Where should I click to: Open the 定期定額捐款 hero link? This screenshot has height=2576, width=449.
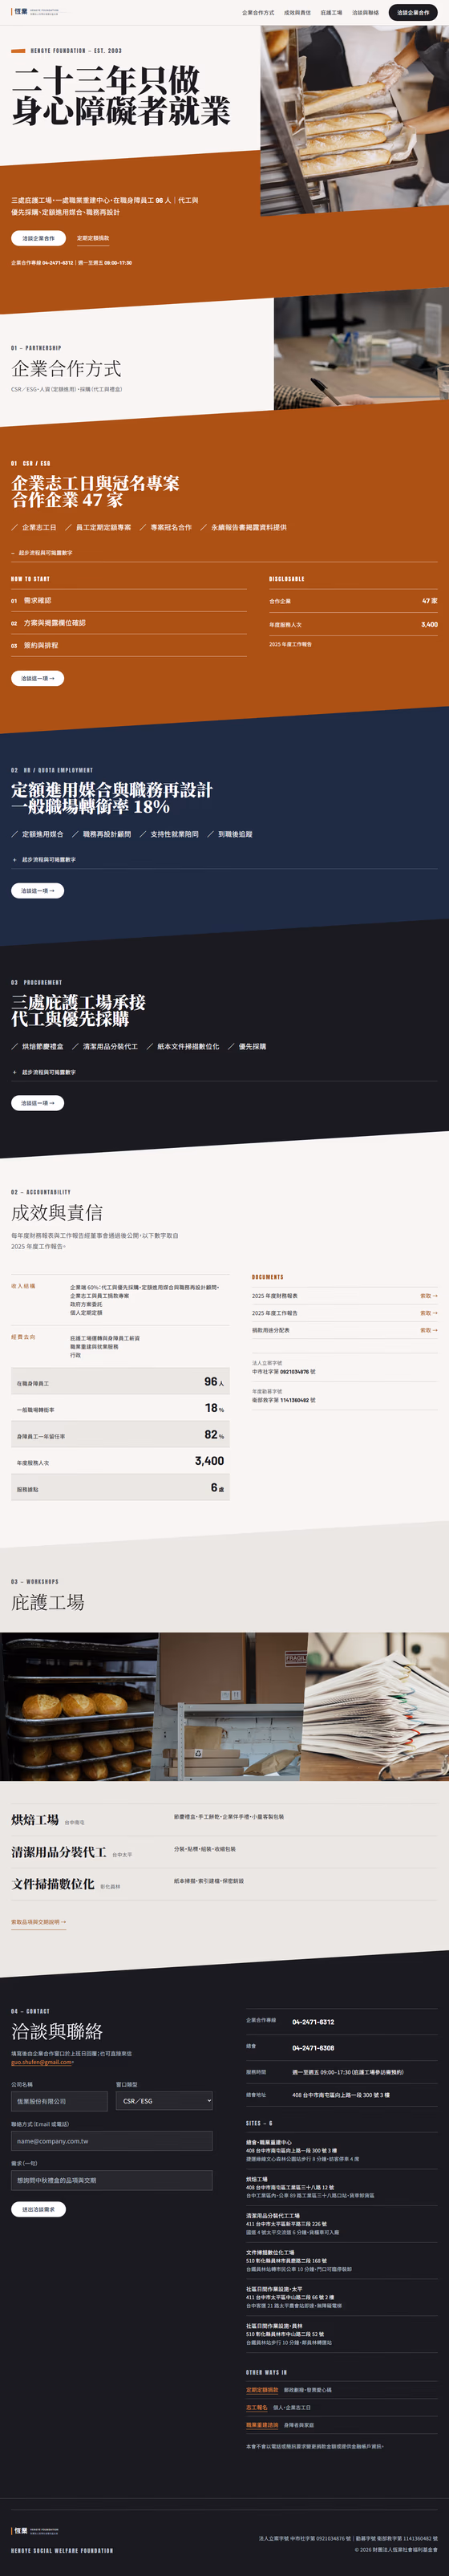tap(93, 238)
